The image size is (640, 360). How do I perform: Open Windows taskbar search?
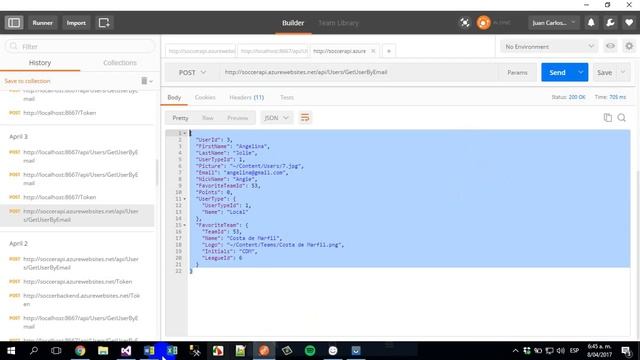tap(34, 351)
